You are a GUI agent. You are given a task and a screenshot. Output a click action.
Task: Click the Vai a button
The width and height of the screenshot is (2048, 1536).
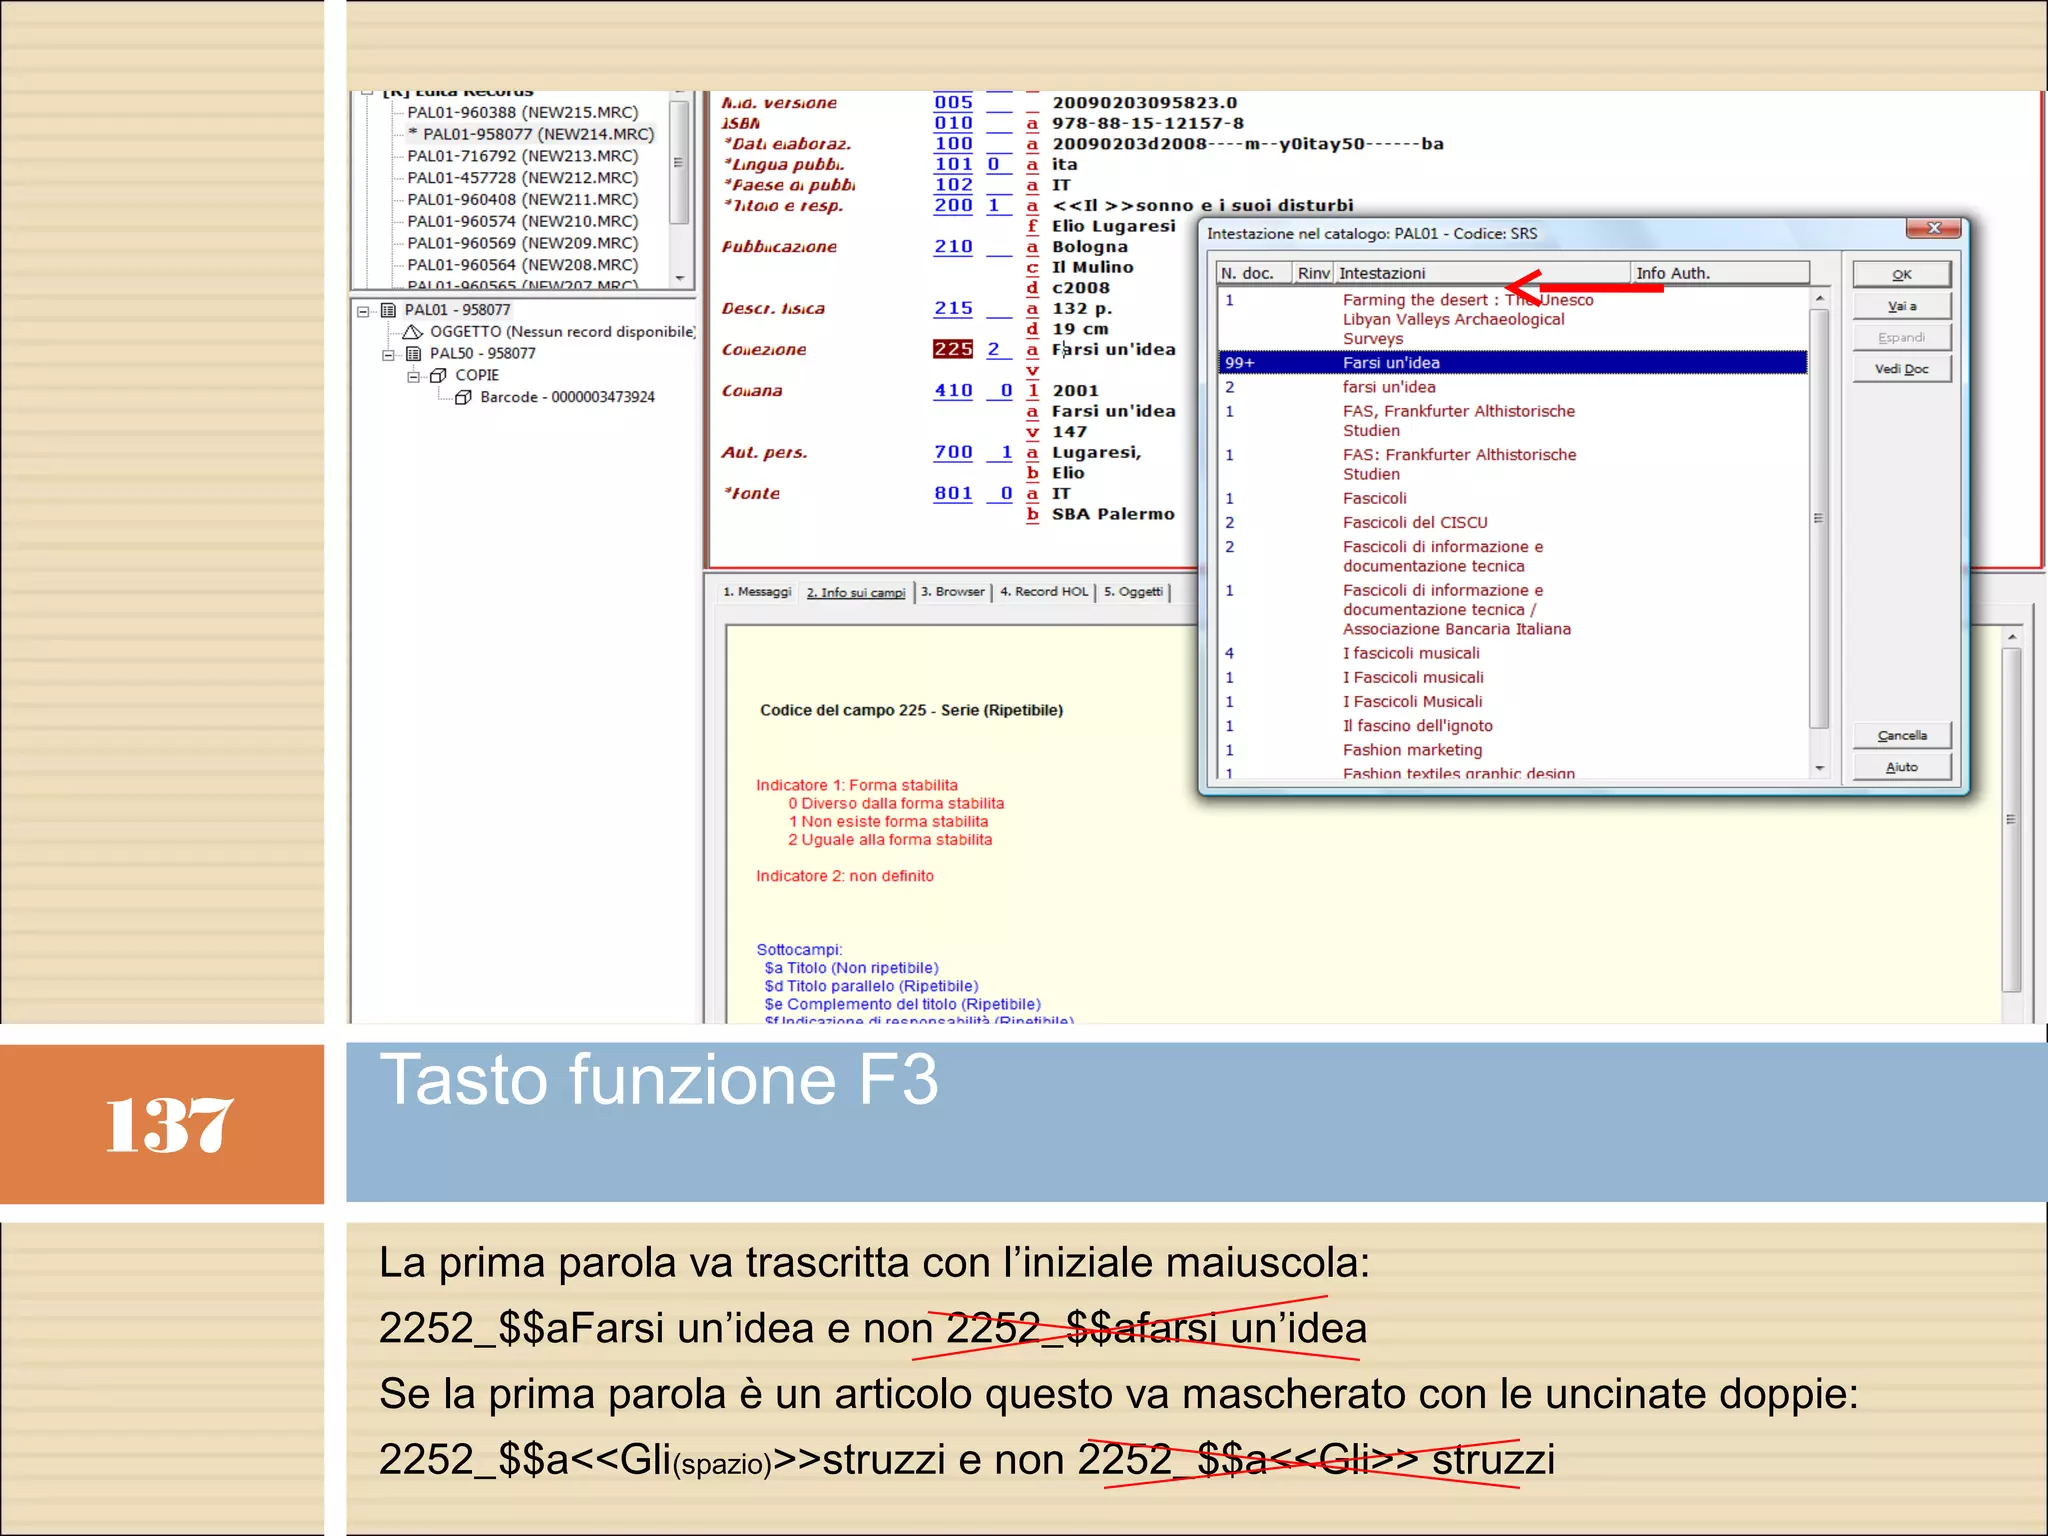tap(1901, 306)
